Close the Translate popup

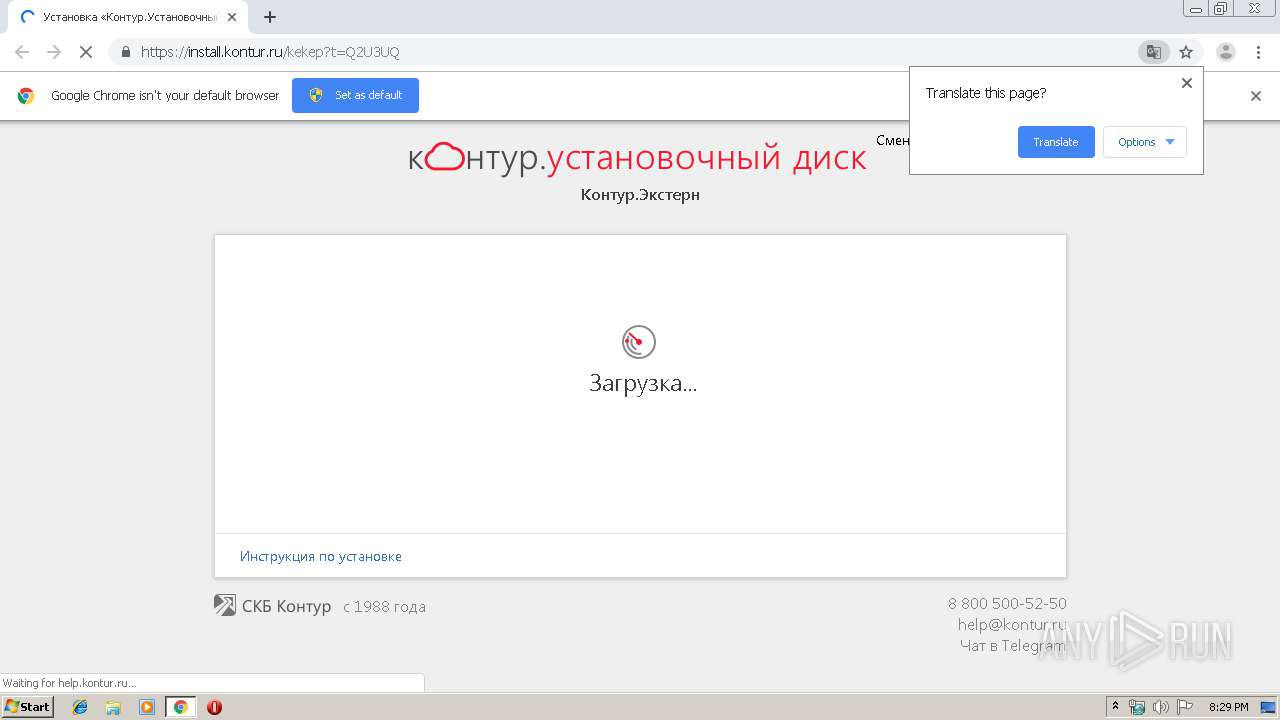click(1187, 83)
